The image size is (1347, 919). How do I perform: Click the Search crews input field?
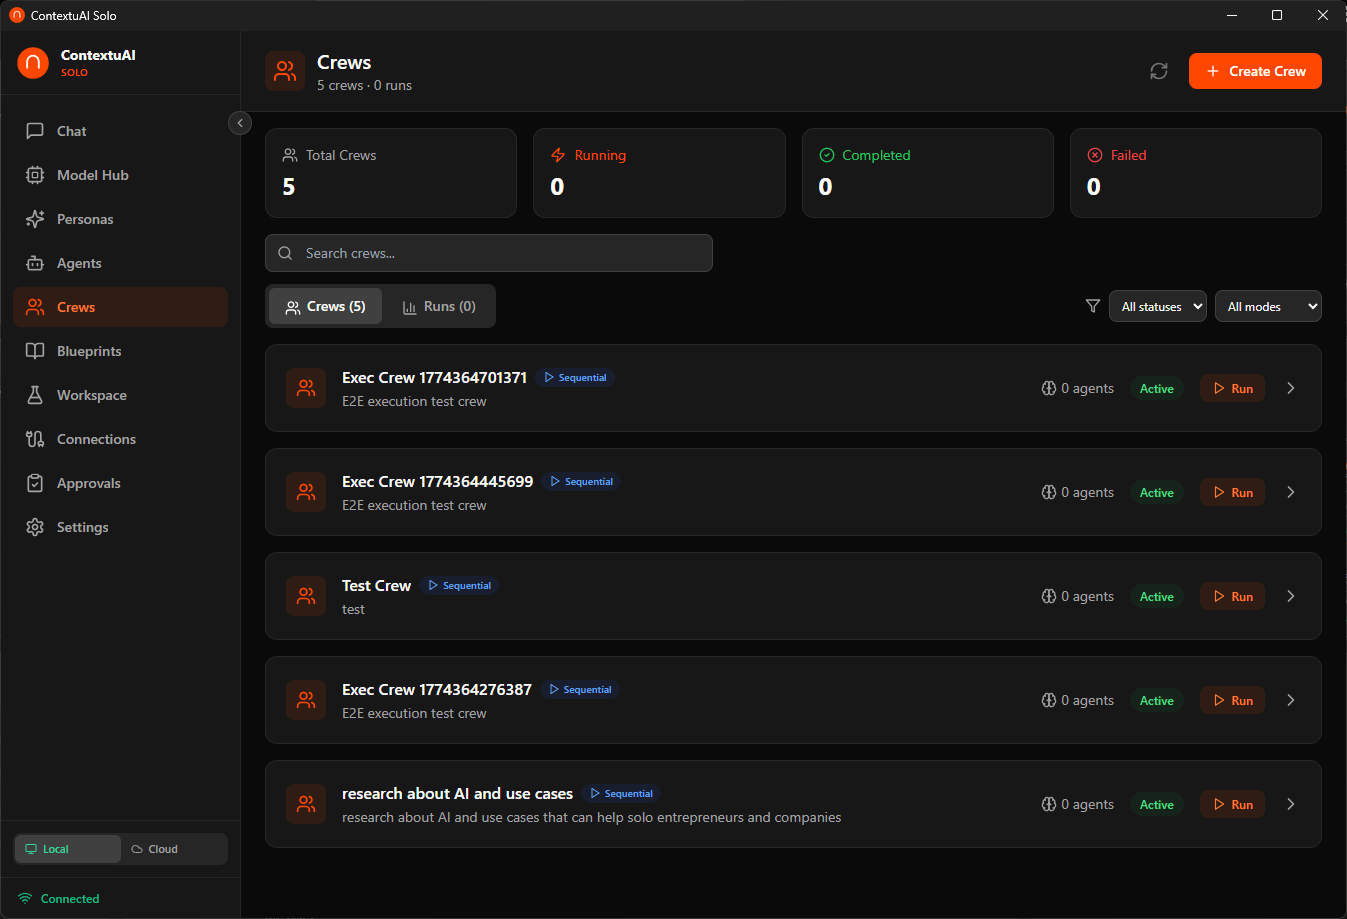click(x=489, y=253)
